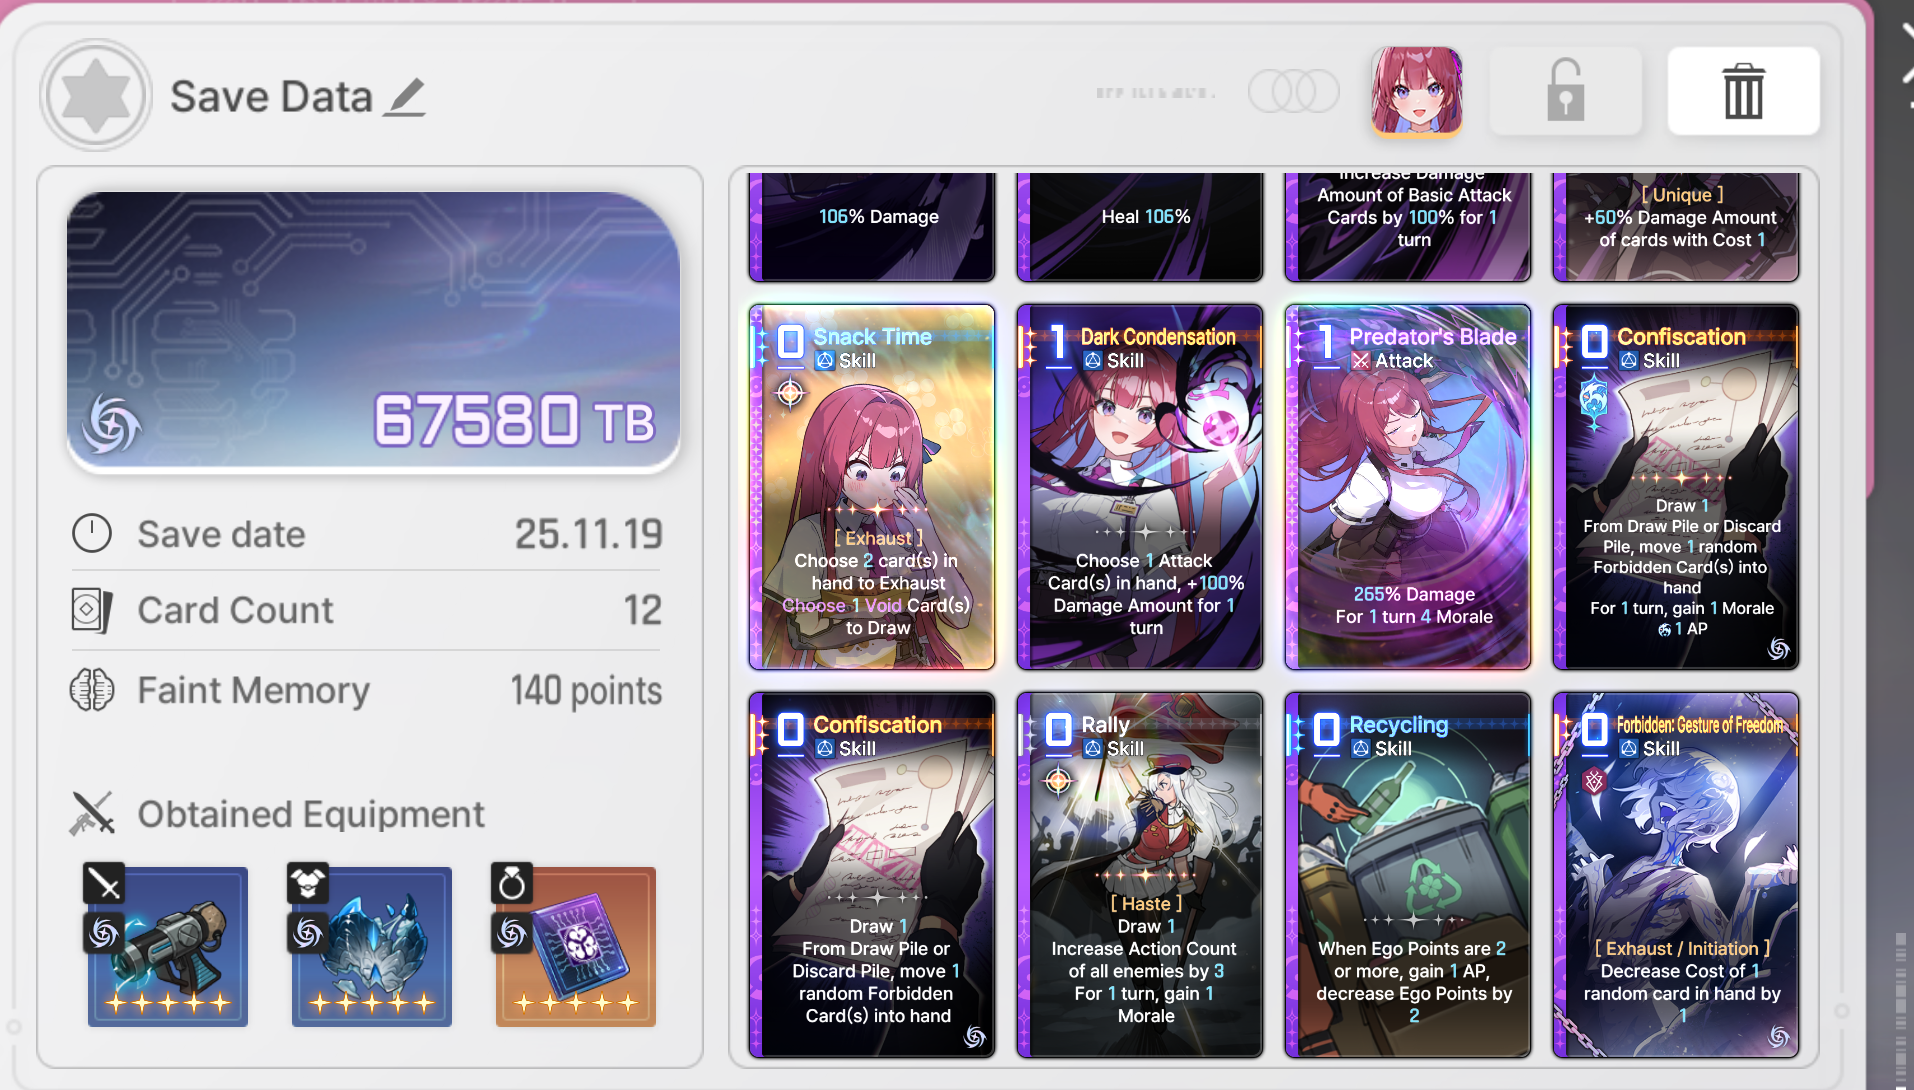This screenshot has width=1914, height=1090.
Task: Click the trash can delete icon
Action: click(x=1743, y=91)
